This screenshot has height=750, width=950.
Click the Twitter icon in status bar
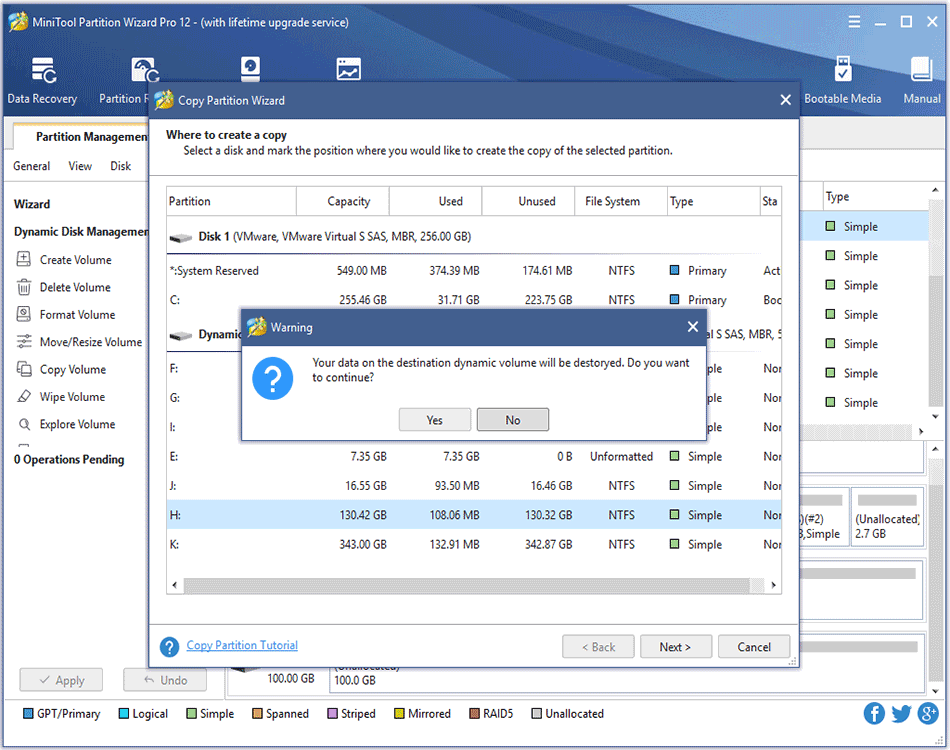tap(901, 713)
